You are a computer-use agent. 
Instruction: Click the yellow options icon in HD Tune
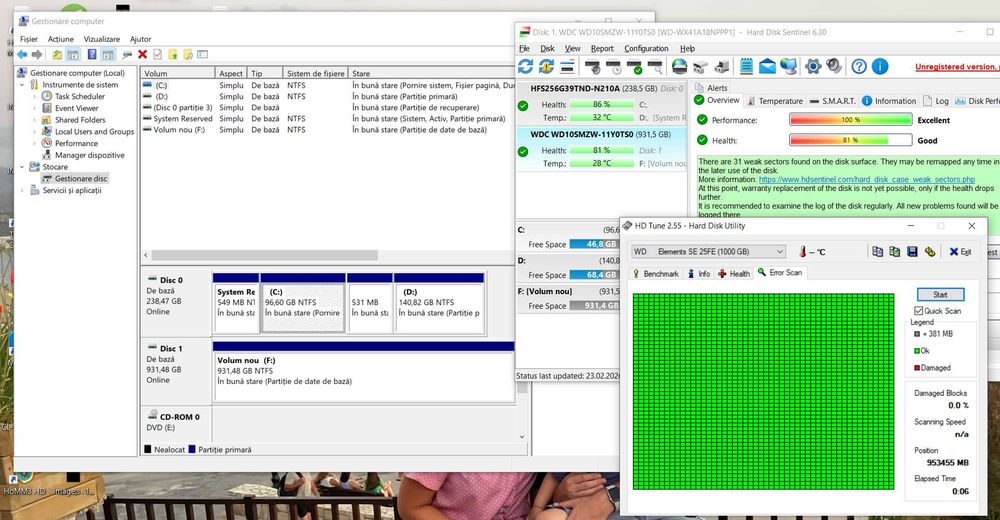[x=930, y=252]
